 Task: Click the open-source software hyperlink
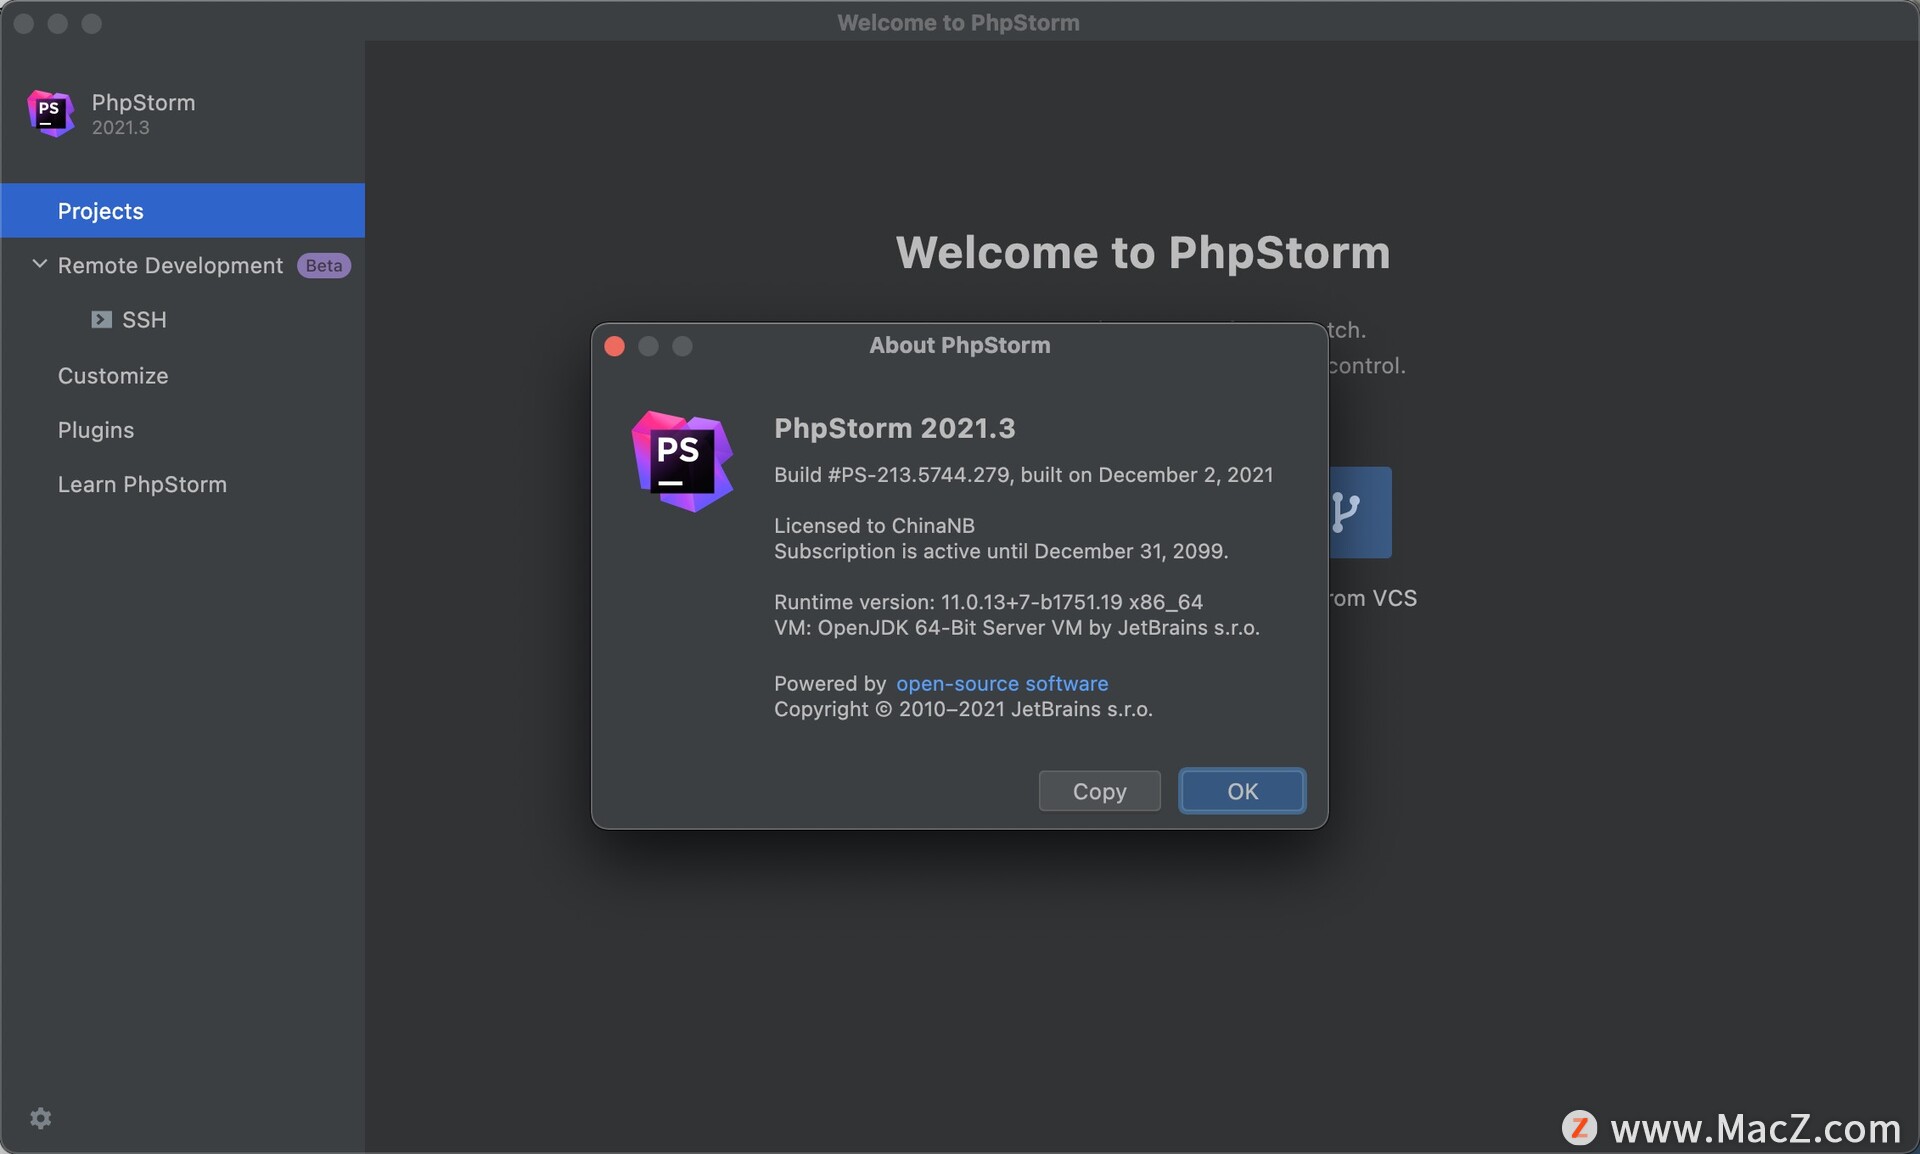click(x=1003, y=682)
